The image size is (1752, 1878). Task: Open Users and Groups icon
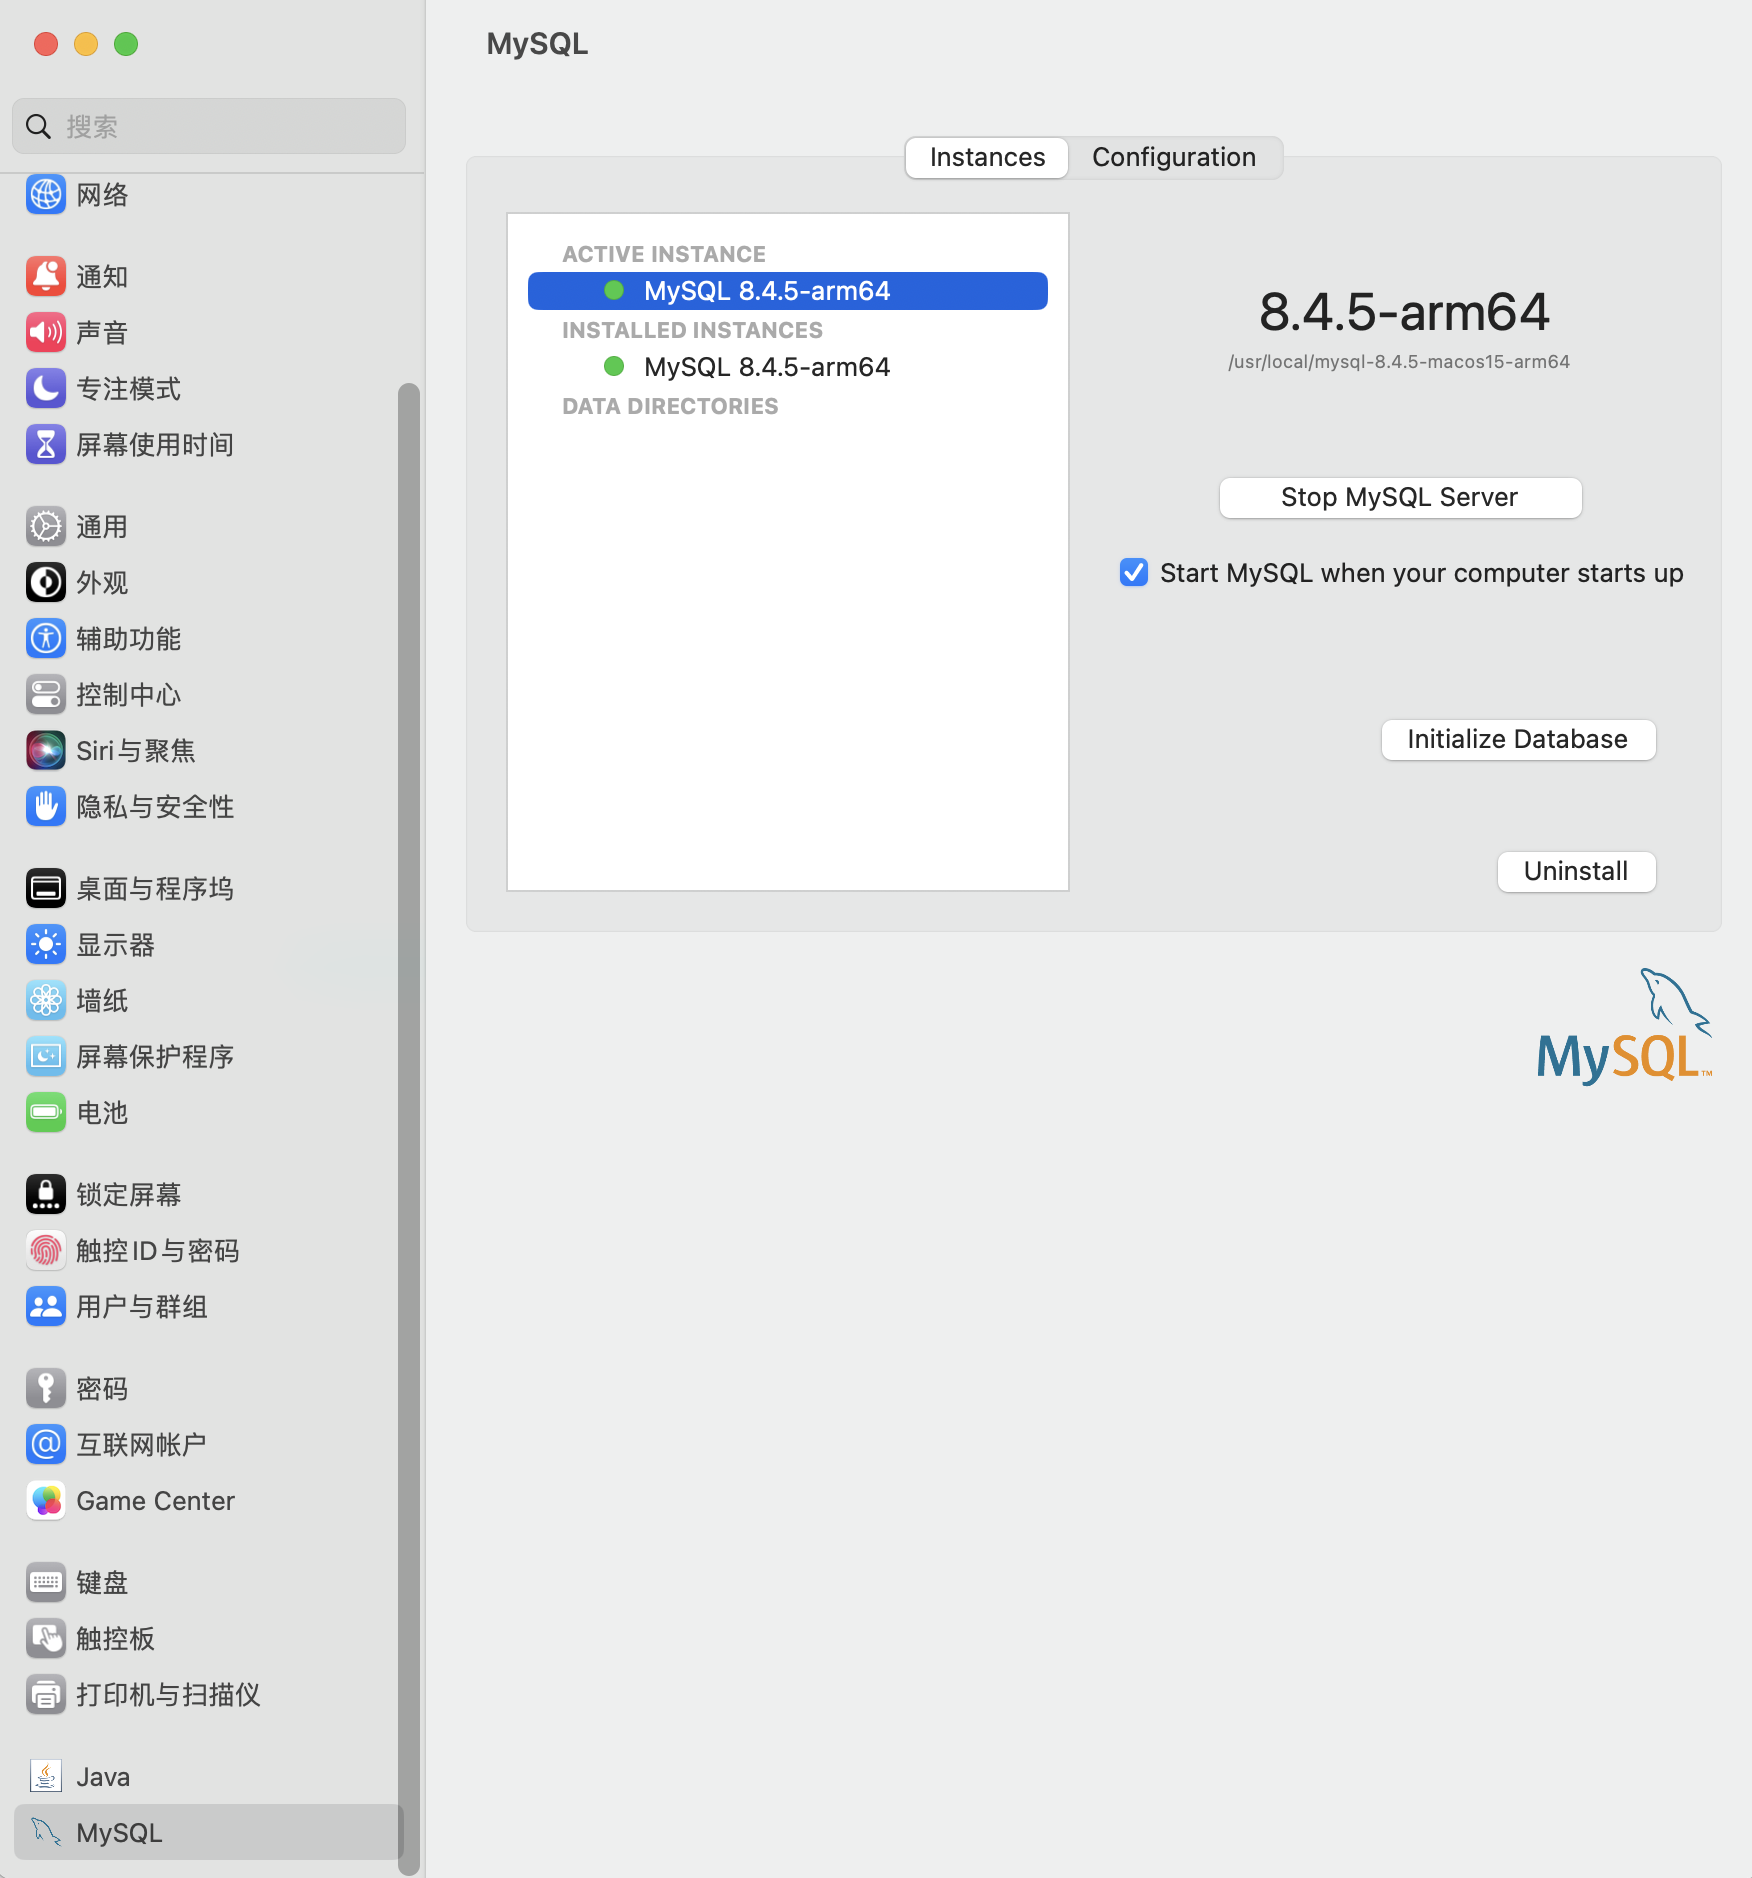point(46,1306)
